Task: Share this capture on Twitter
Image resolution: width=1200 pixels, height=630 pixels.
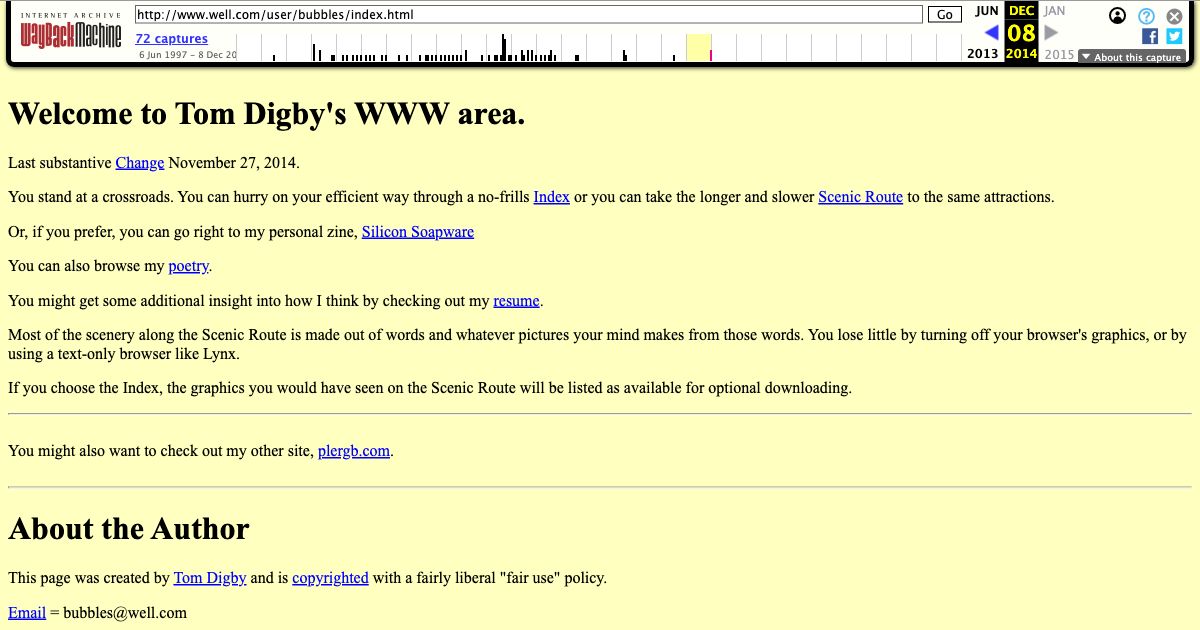Action: pyautogui.click(x=1174, y=37)
